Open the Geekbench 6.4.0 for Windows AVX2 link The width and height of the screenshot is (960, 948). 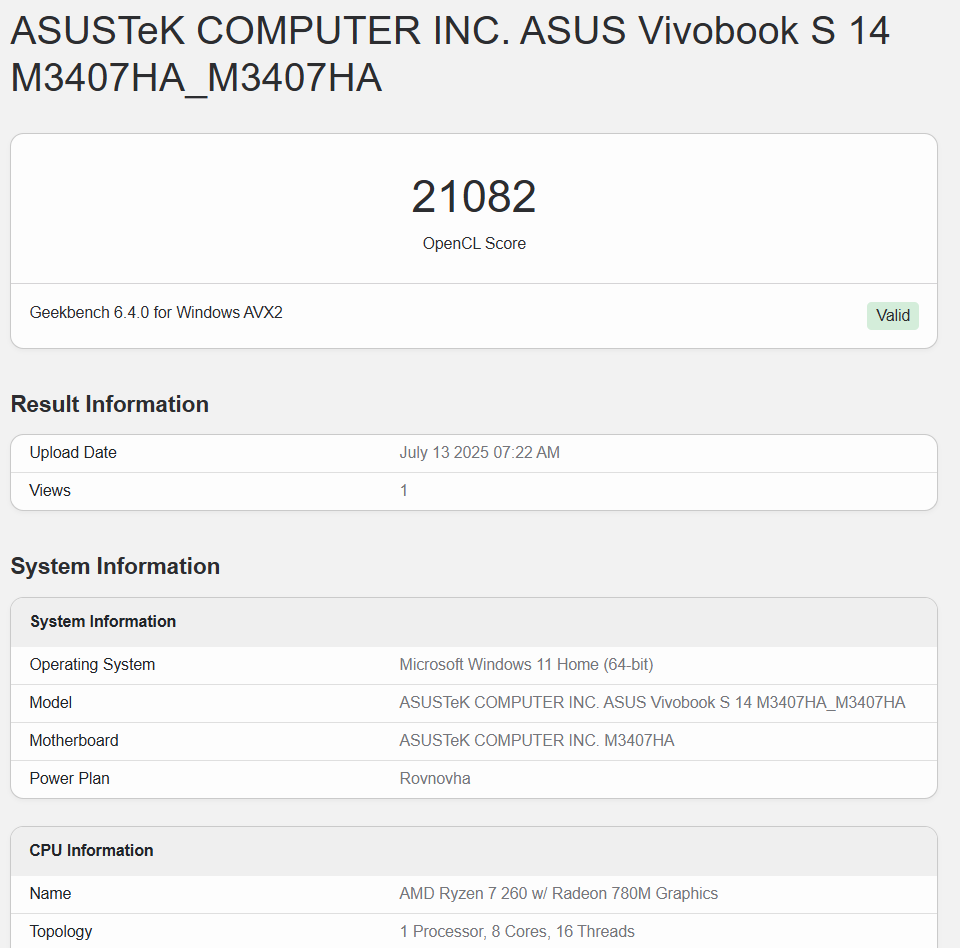(155, 312)
